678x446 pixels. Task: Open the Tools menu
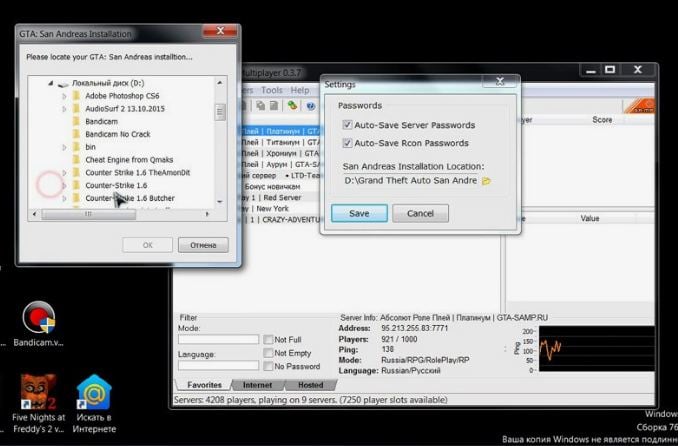[x=272, y=90]
